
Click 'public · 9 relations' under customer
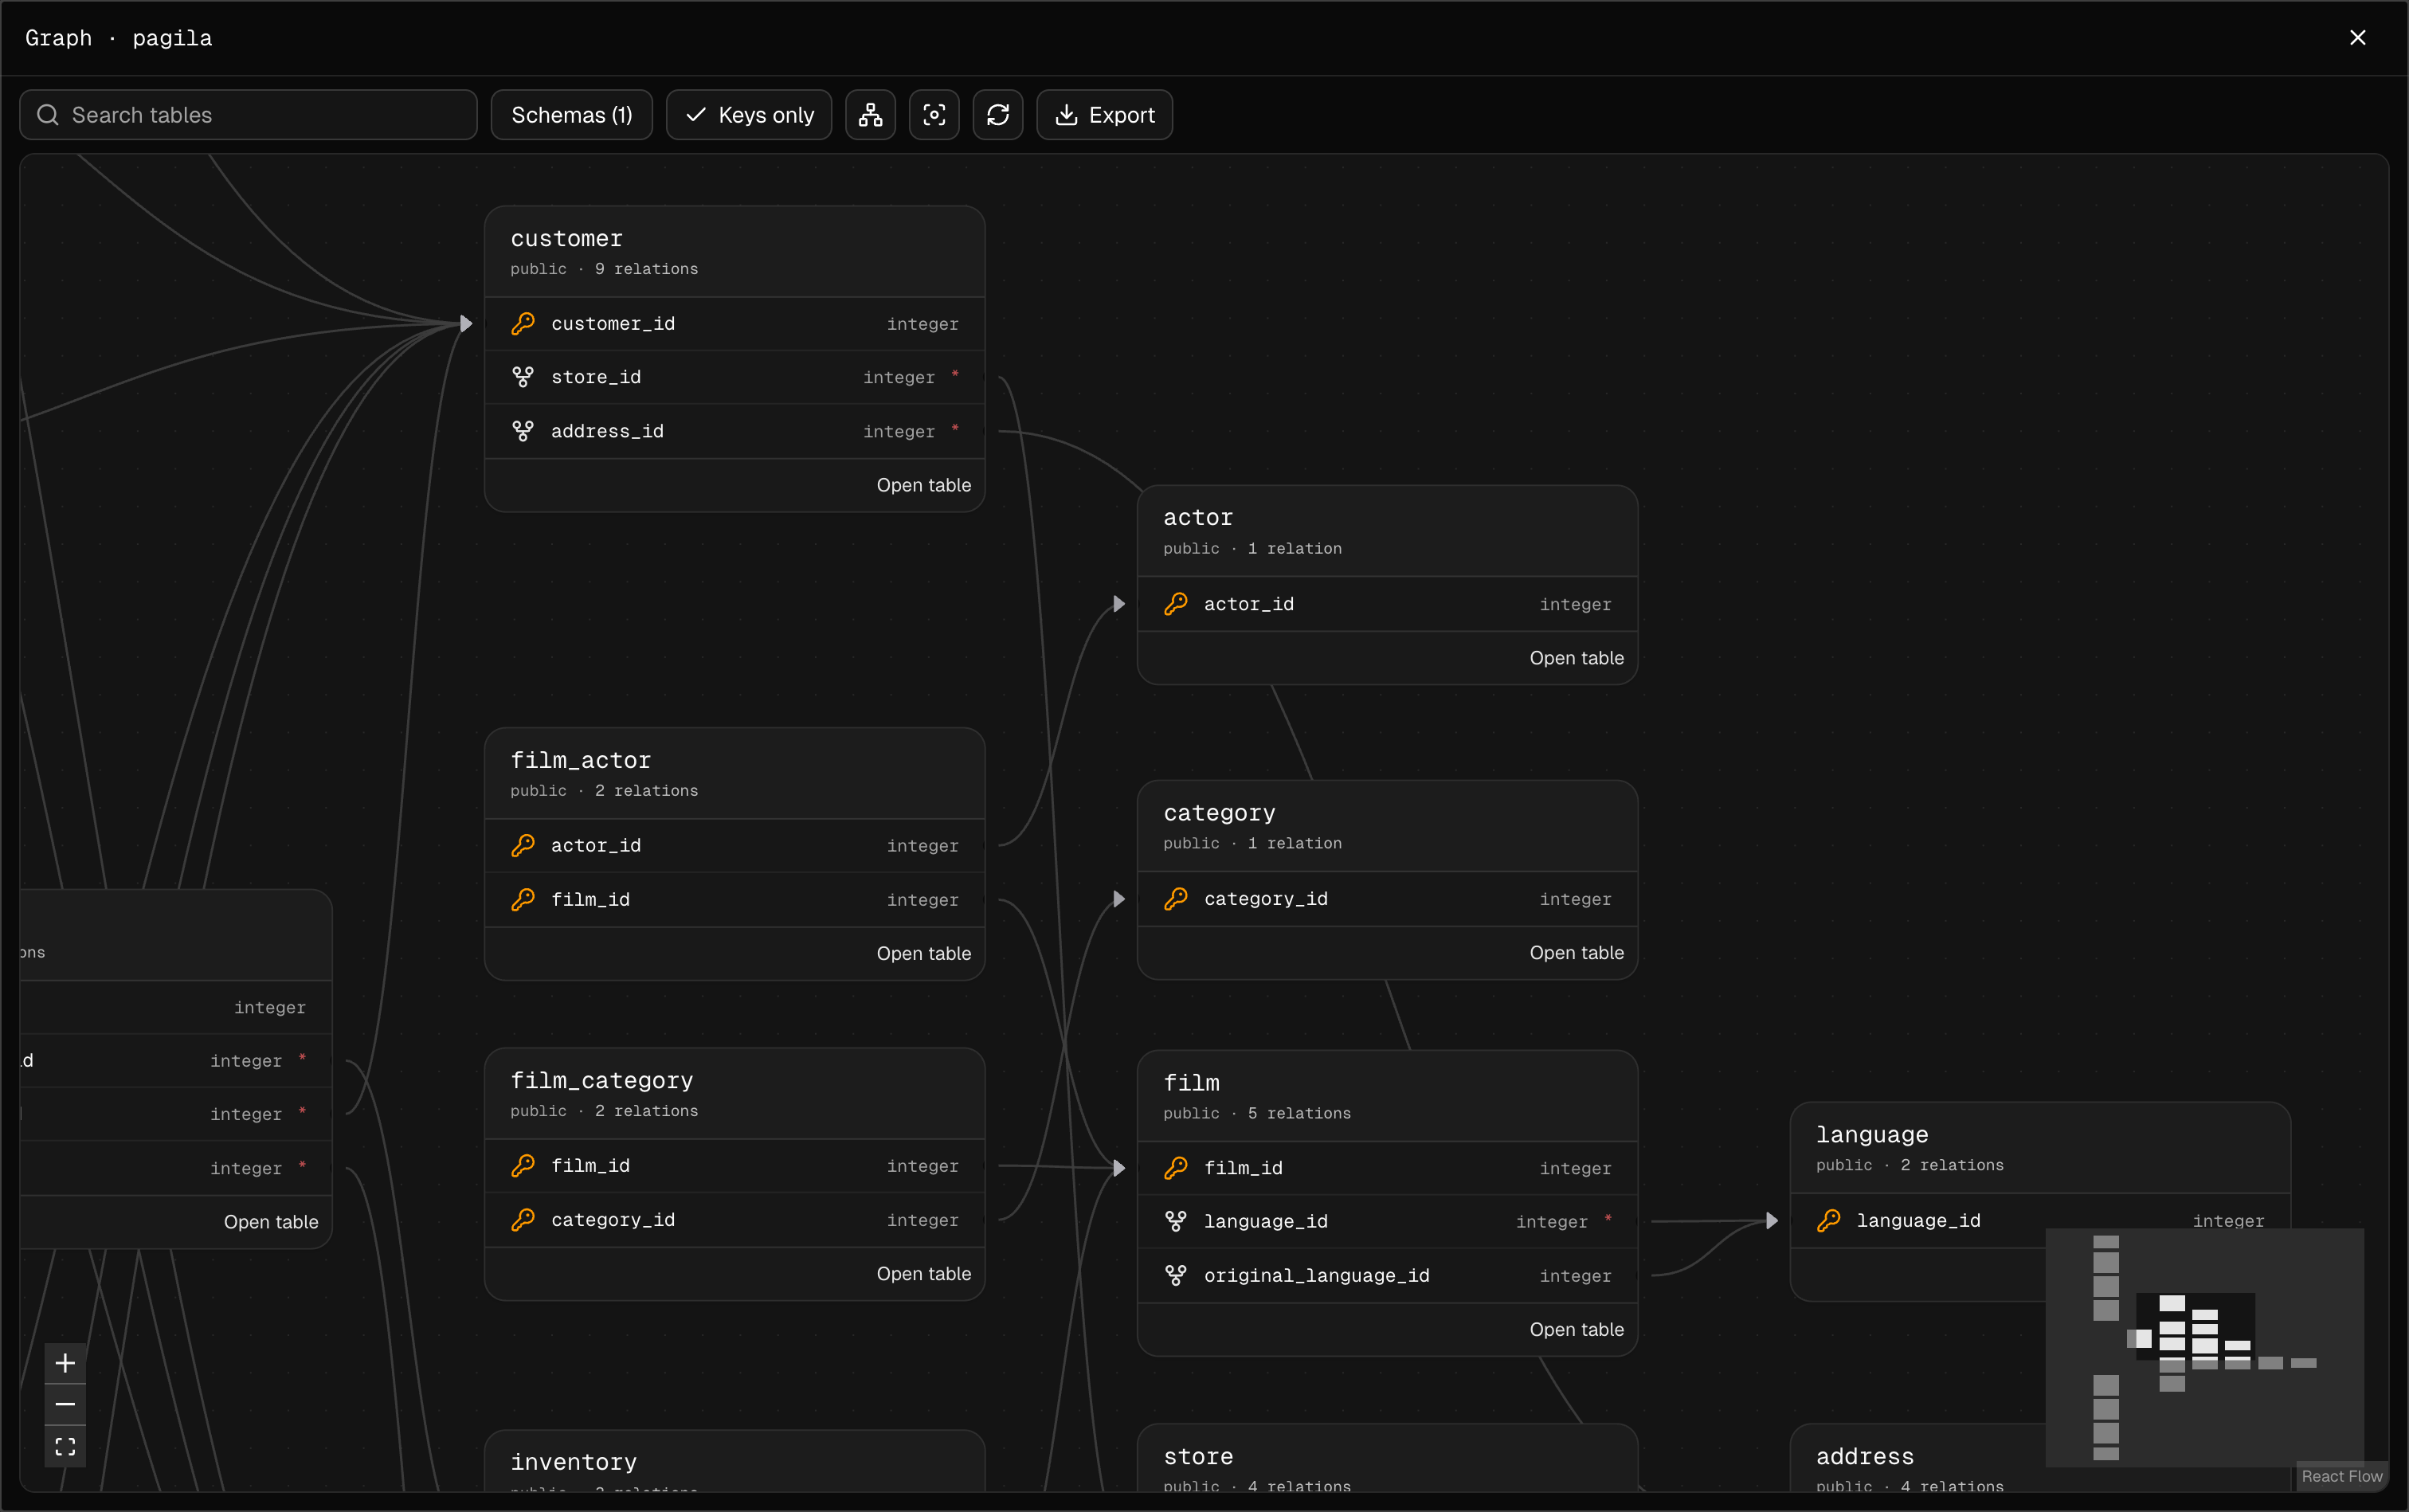tap(604, 269)
